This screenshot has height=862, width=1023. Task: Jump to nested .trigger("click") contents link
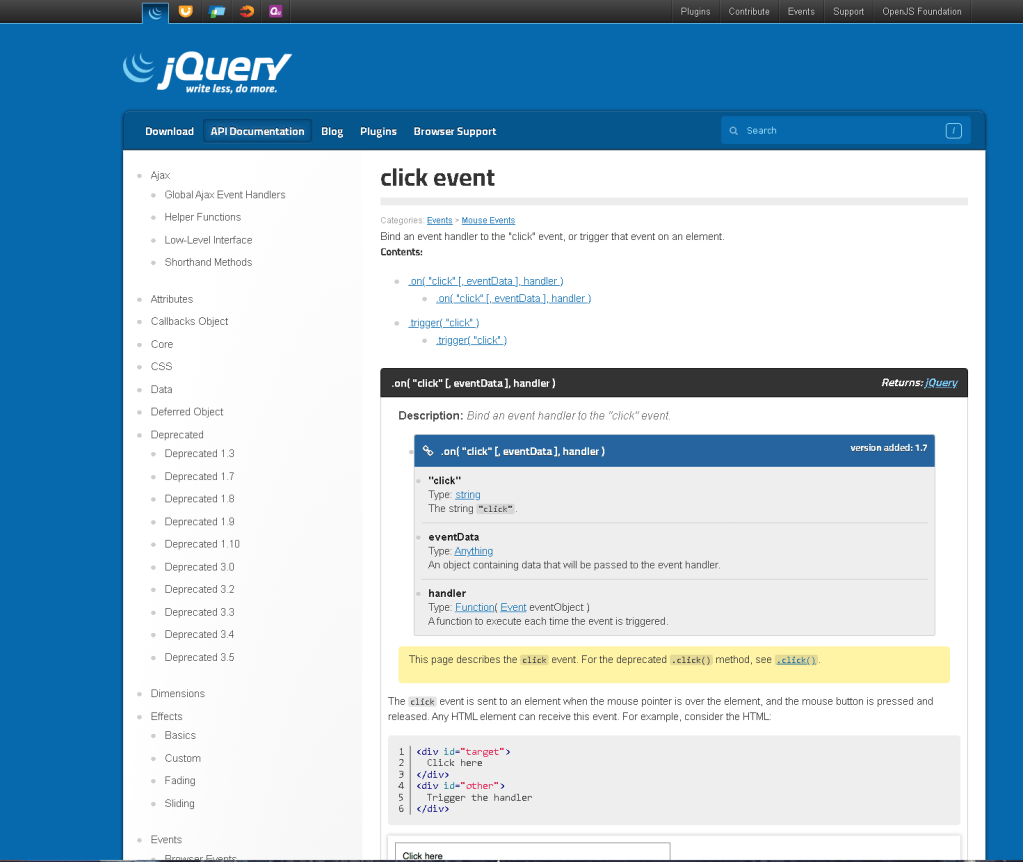pyautogui.click(x=472, y=340)
